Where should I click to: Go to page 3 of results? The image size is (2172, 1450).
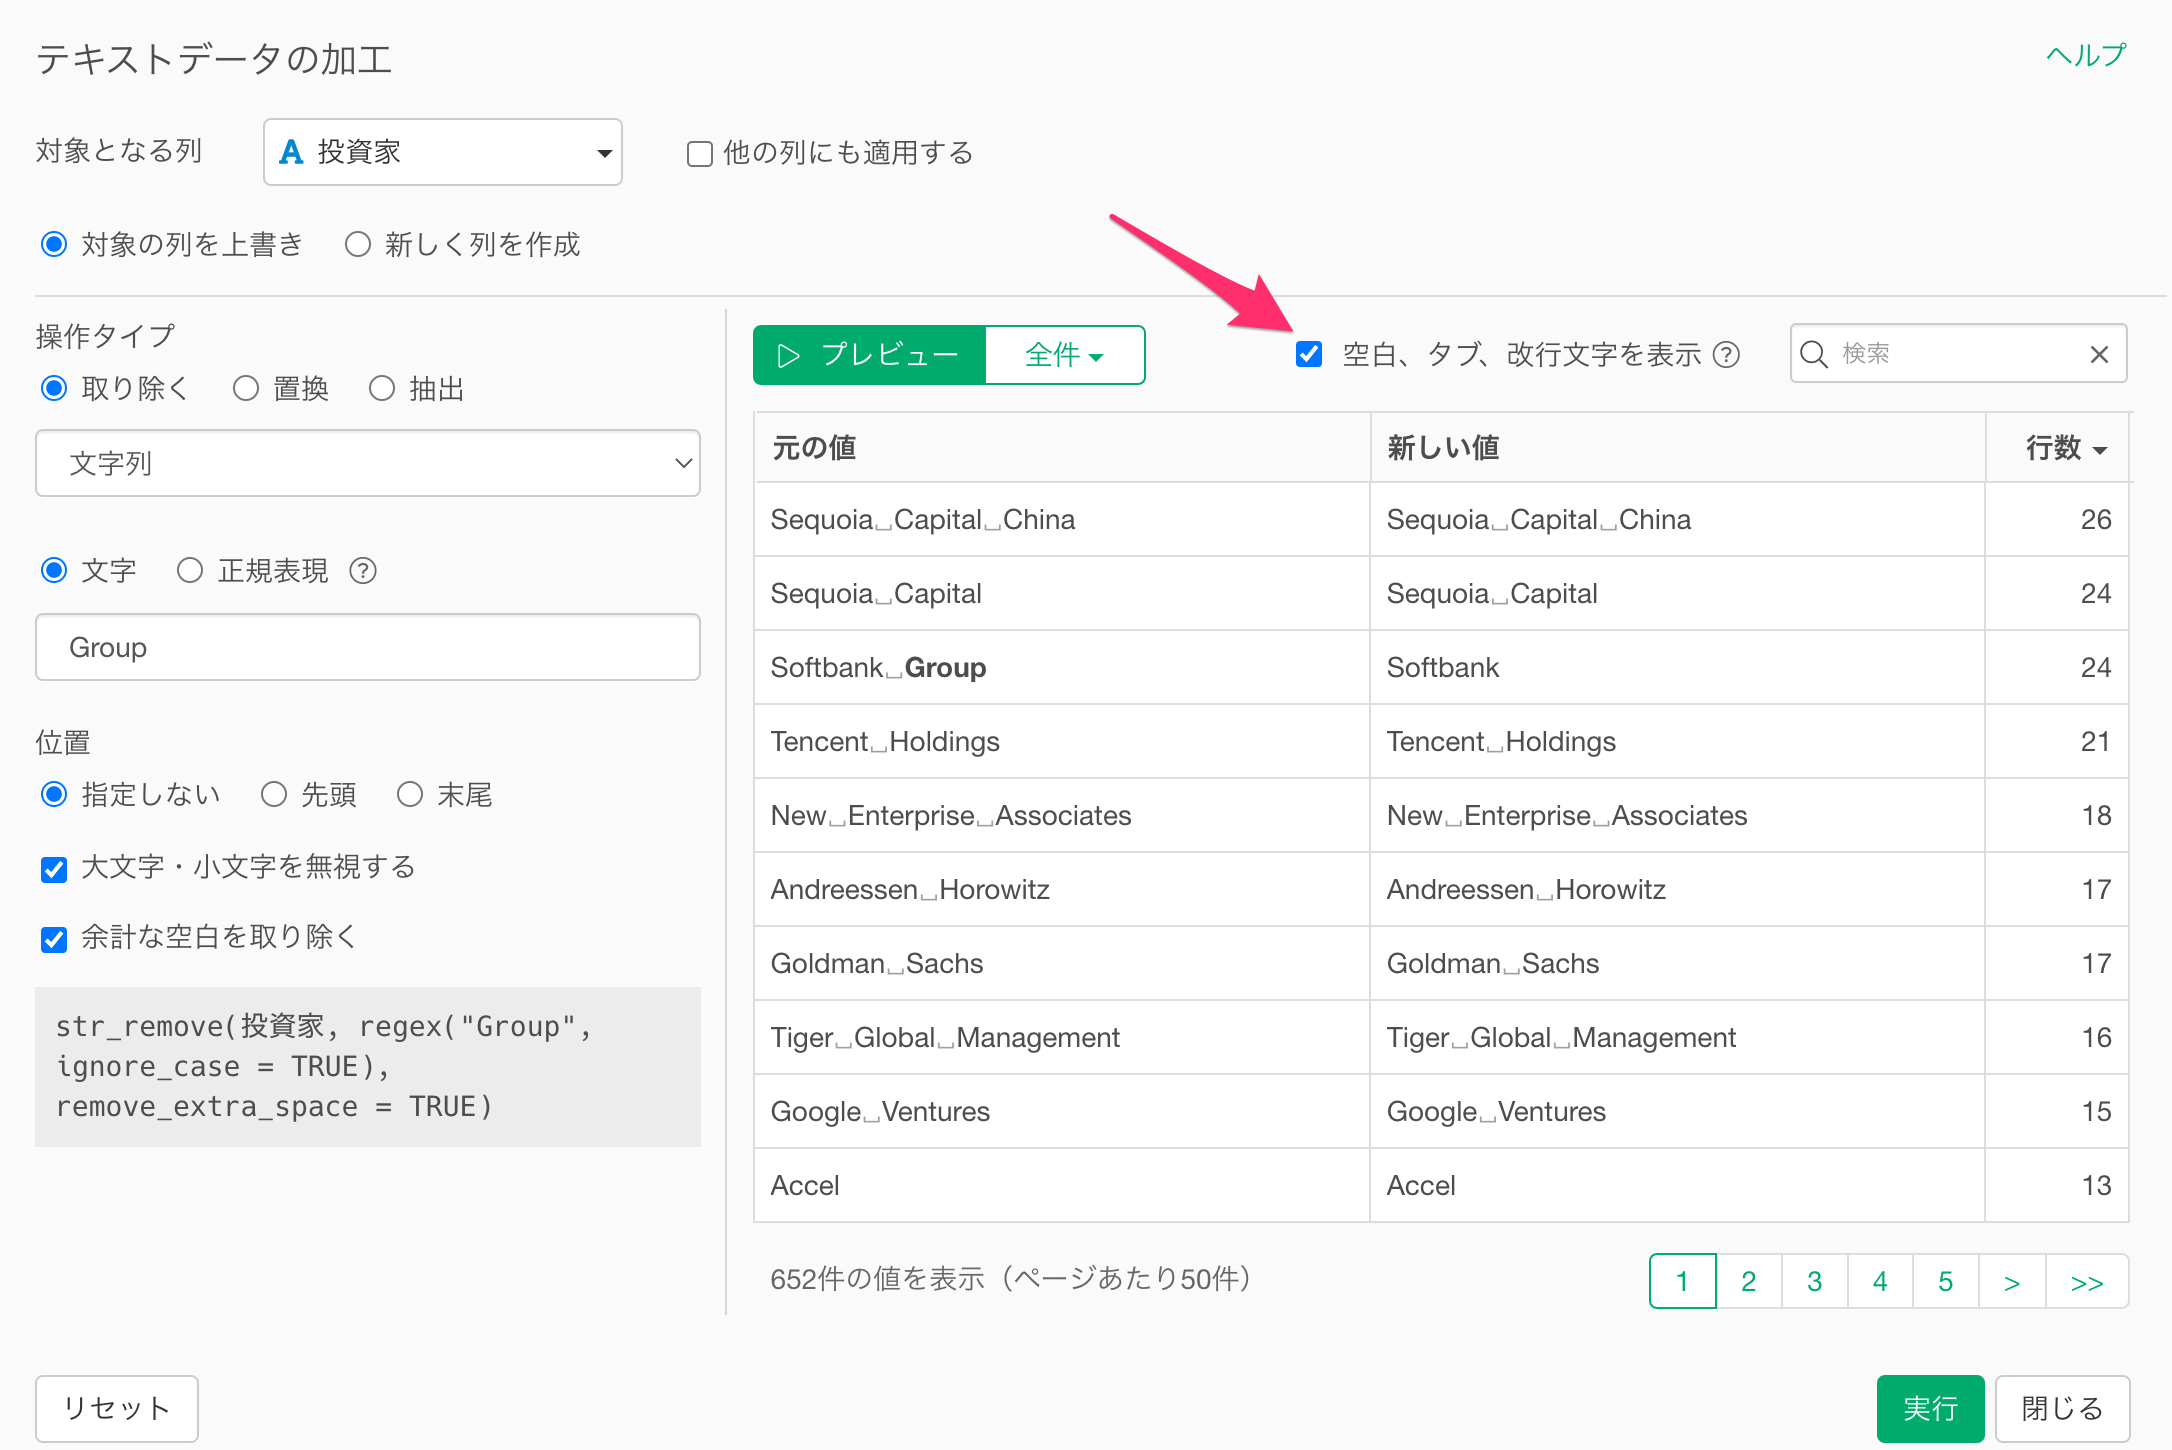(x=1815, y=1281)
